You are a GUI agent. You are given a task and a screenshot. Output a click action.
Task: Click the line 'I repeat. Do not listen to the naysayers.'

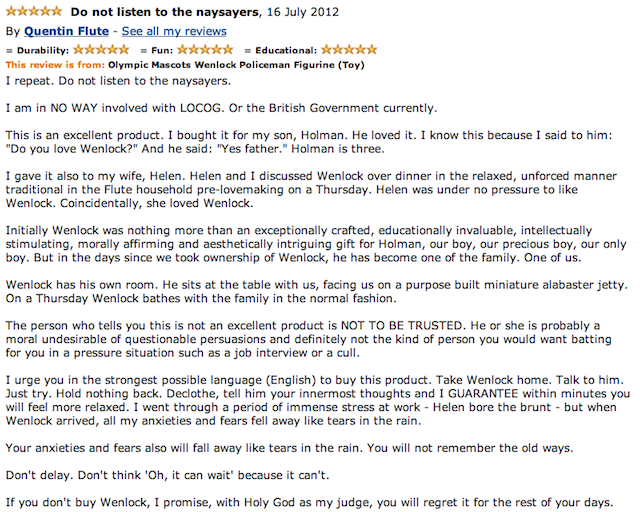coord(118,80)
